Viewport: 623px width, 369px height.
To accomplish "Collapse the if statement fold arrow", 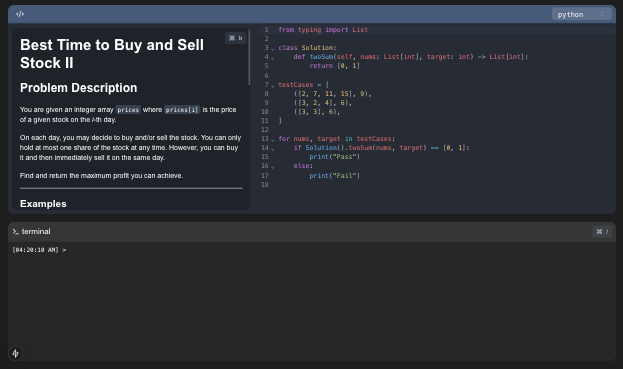I will pos(273,148).
